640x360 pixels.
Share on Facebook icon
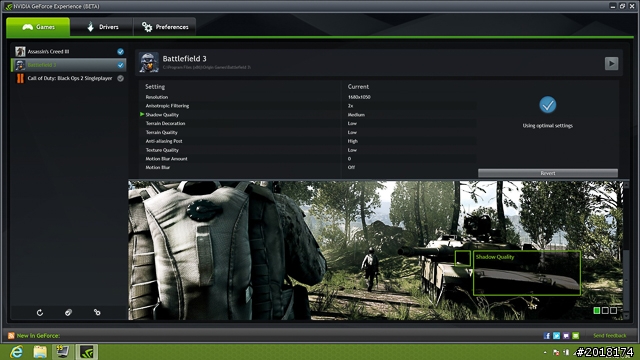(x=547, y=336)
